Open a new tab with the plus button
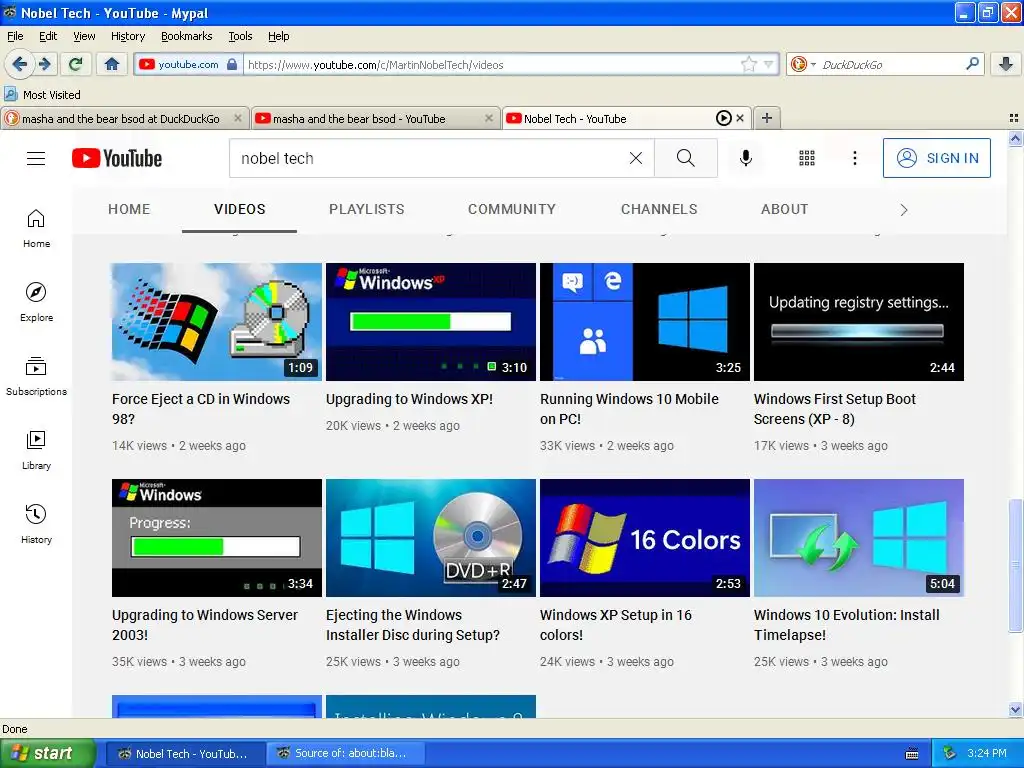This screenshot has width=1024, height=768. click(x=767, y=118)
